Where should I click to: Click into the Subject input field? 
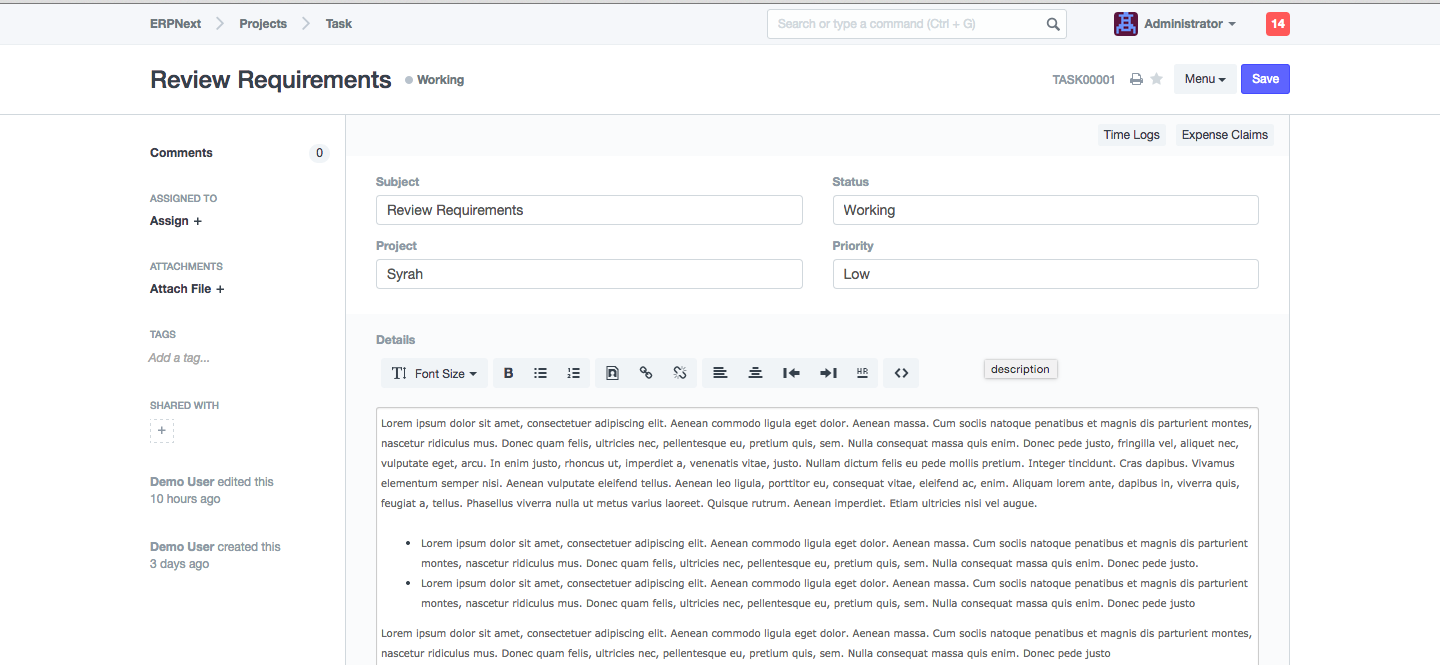tap(589, 210)
